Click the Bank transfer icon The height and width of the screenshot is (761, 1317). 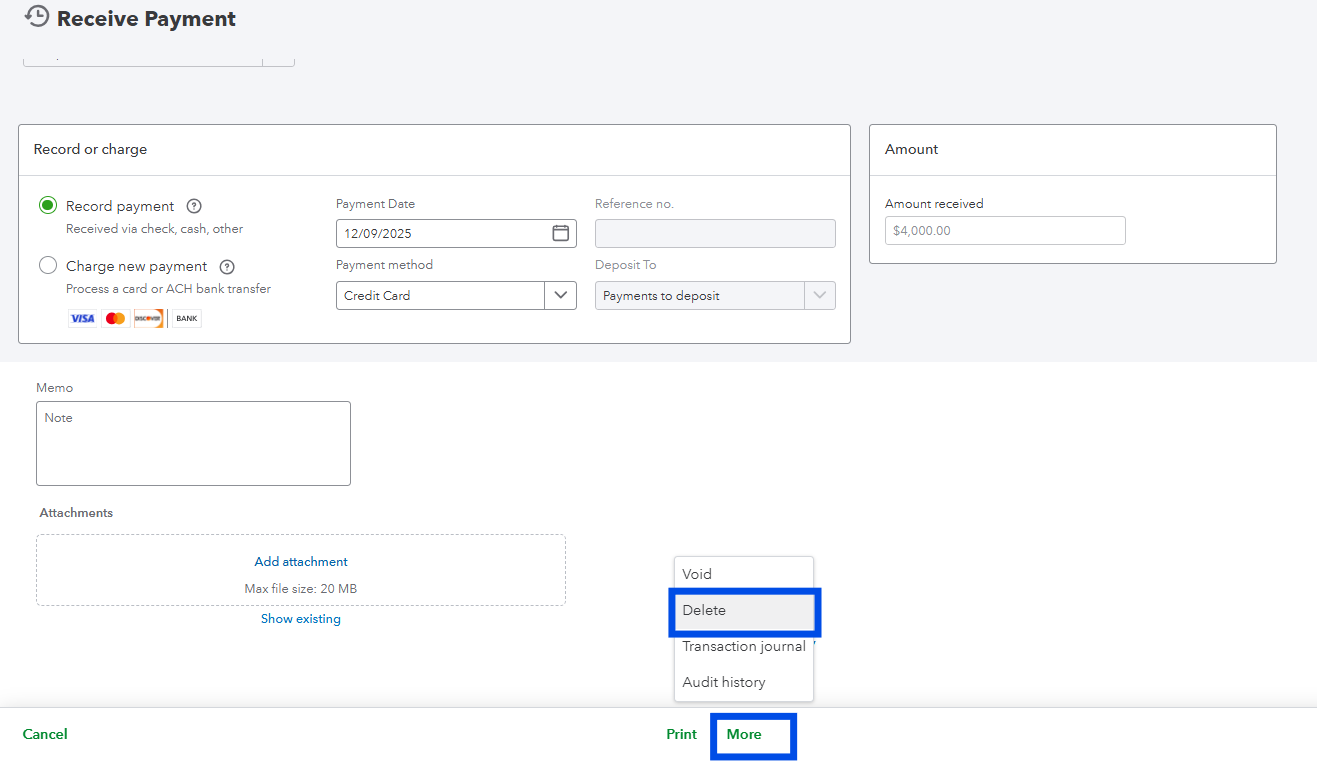point(187,318)
